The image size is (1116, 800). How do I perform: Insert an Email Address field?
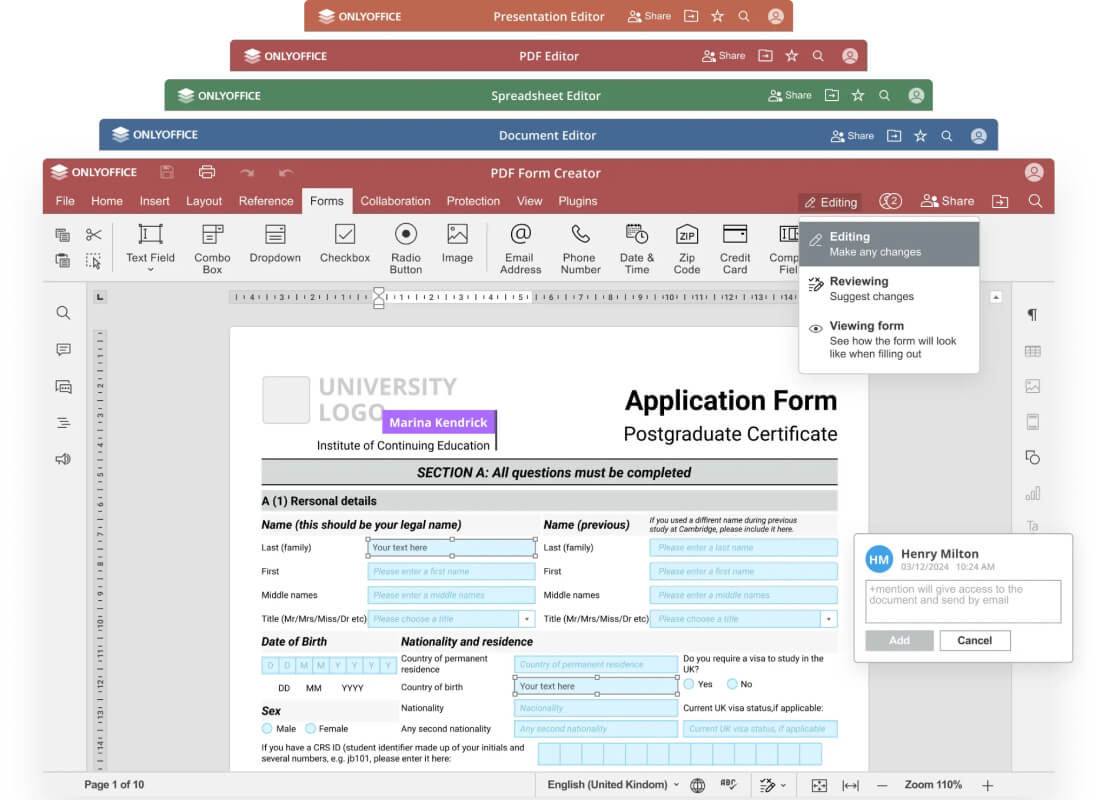pyautogui.click(x=520, y=248)
